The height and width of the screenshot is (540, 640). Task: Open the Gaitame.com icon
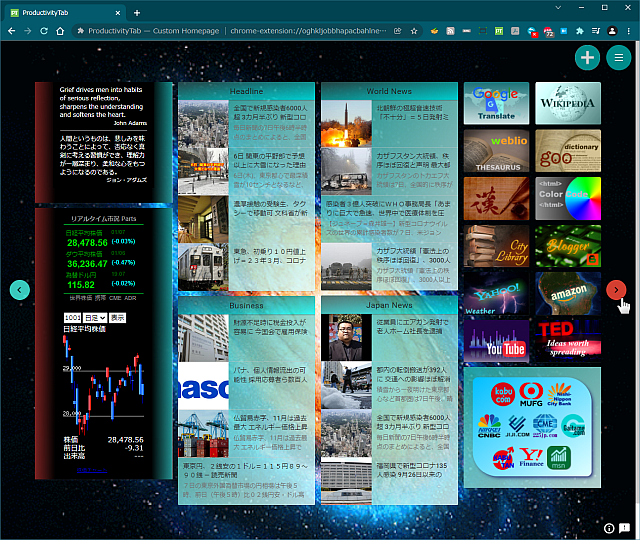[x=573, y=426]
